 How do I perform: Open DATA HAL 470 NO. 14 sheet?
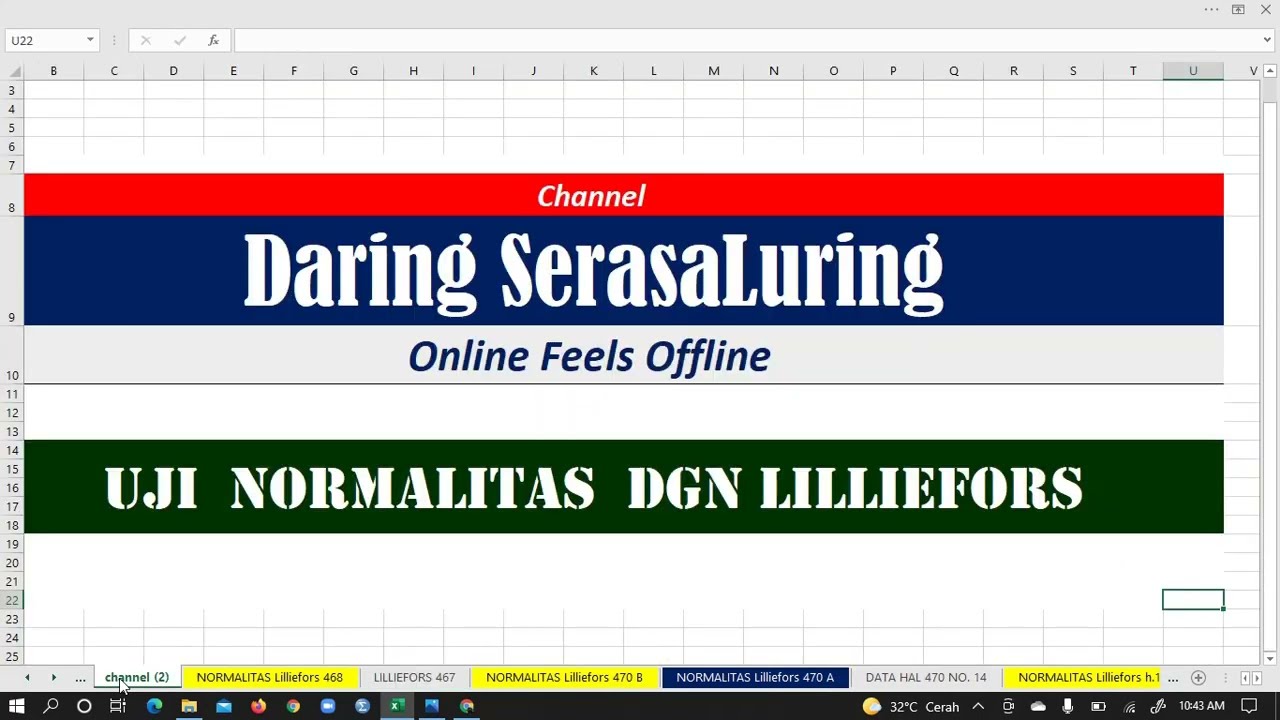(x=926, y=678)
